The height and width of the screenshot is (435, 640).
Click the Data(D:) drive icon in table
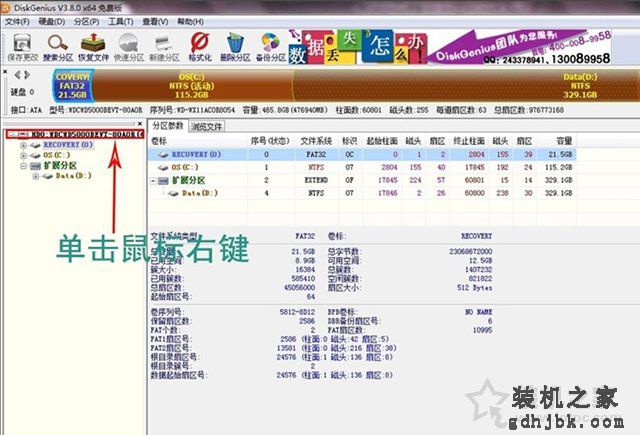[173, 193]
